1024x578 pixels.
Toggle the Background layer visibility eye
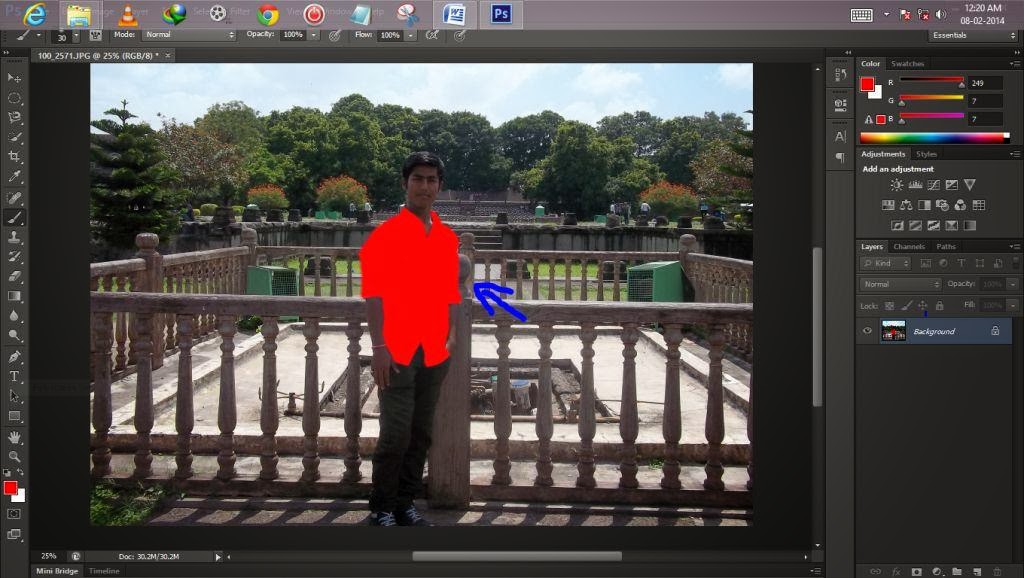tap(867, 330)
